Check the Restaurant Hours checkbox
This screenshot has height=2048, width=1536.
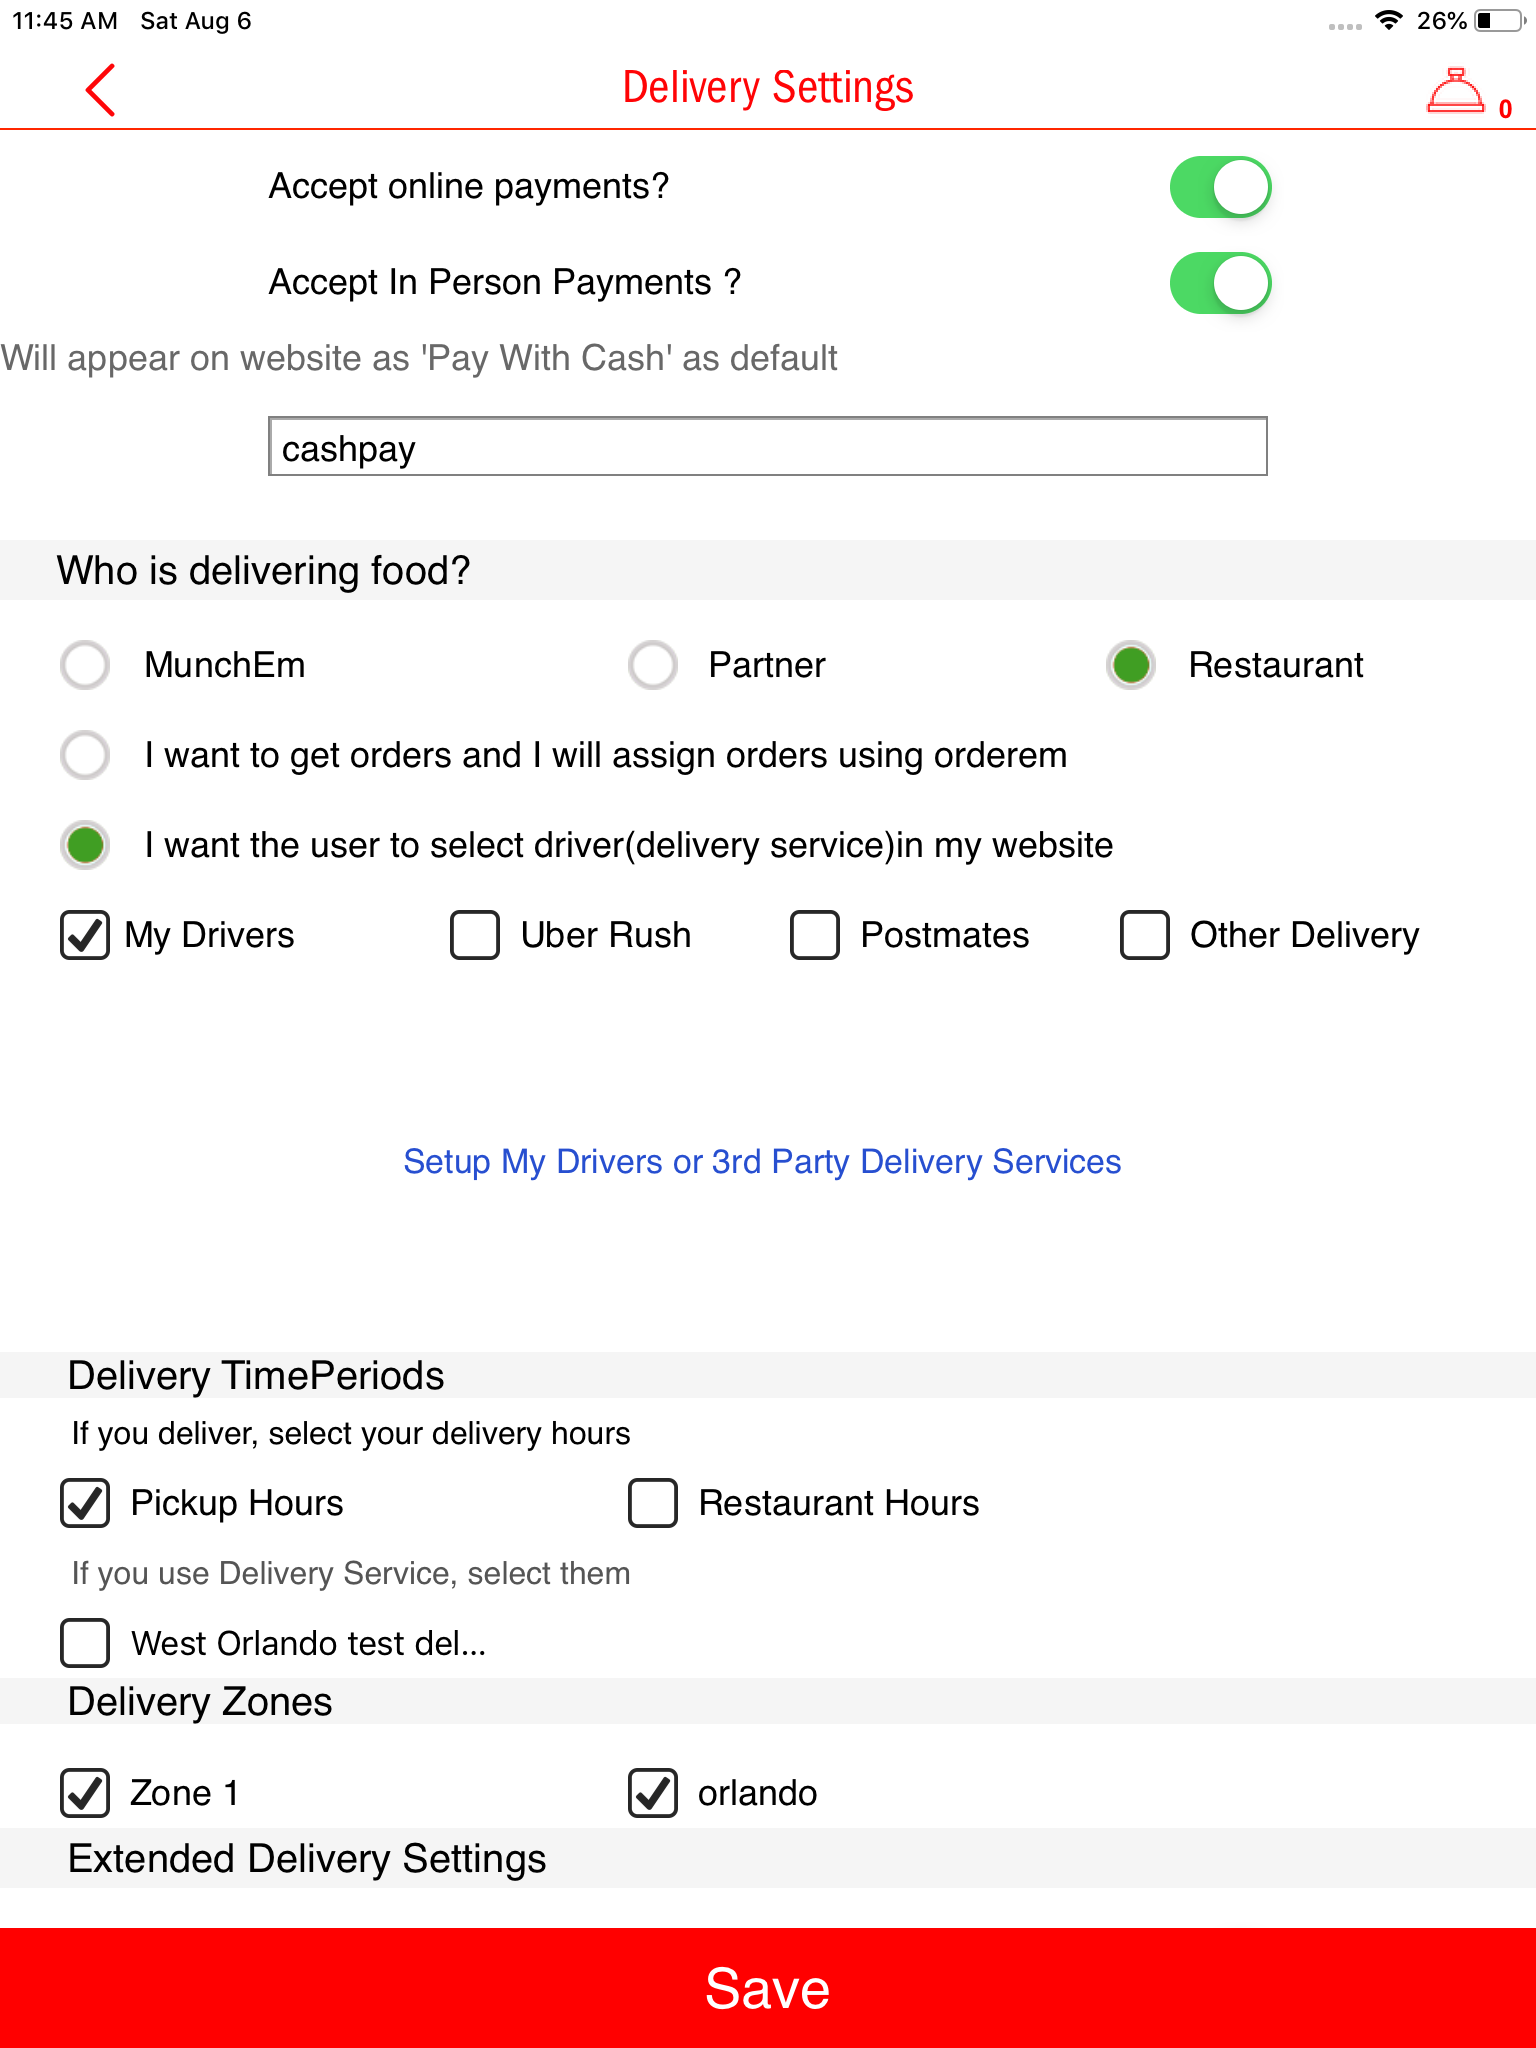[x=653, y=1503]
